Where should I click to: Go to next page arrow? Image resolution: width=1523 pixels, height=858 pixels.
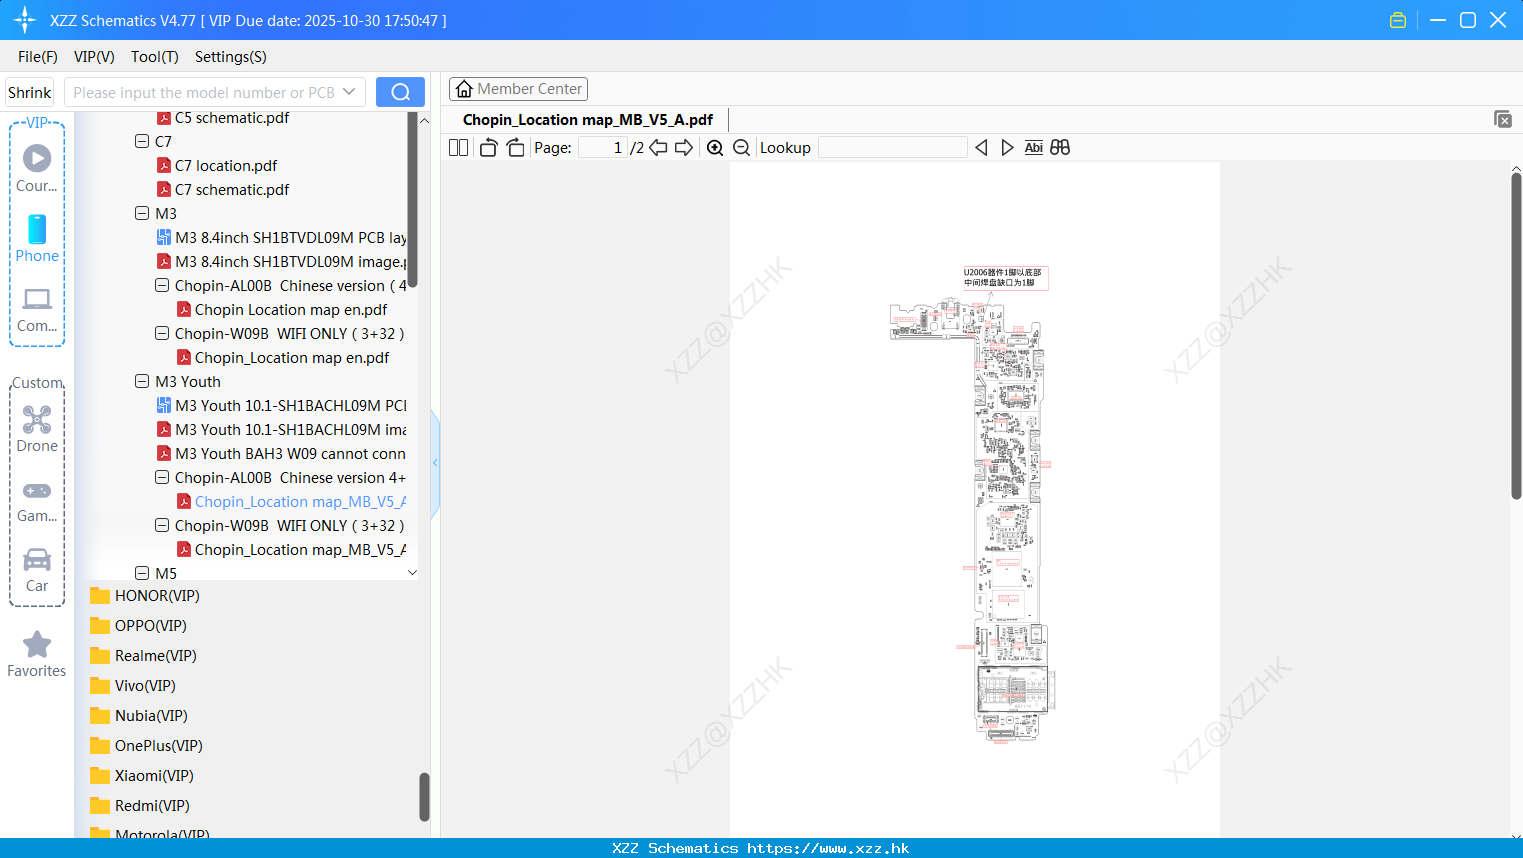[x=684, y=147]
